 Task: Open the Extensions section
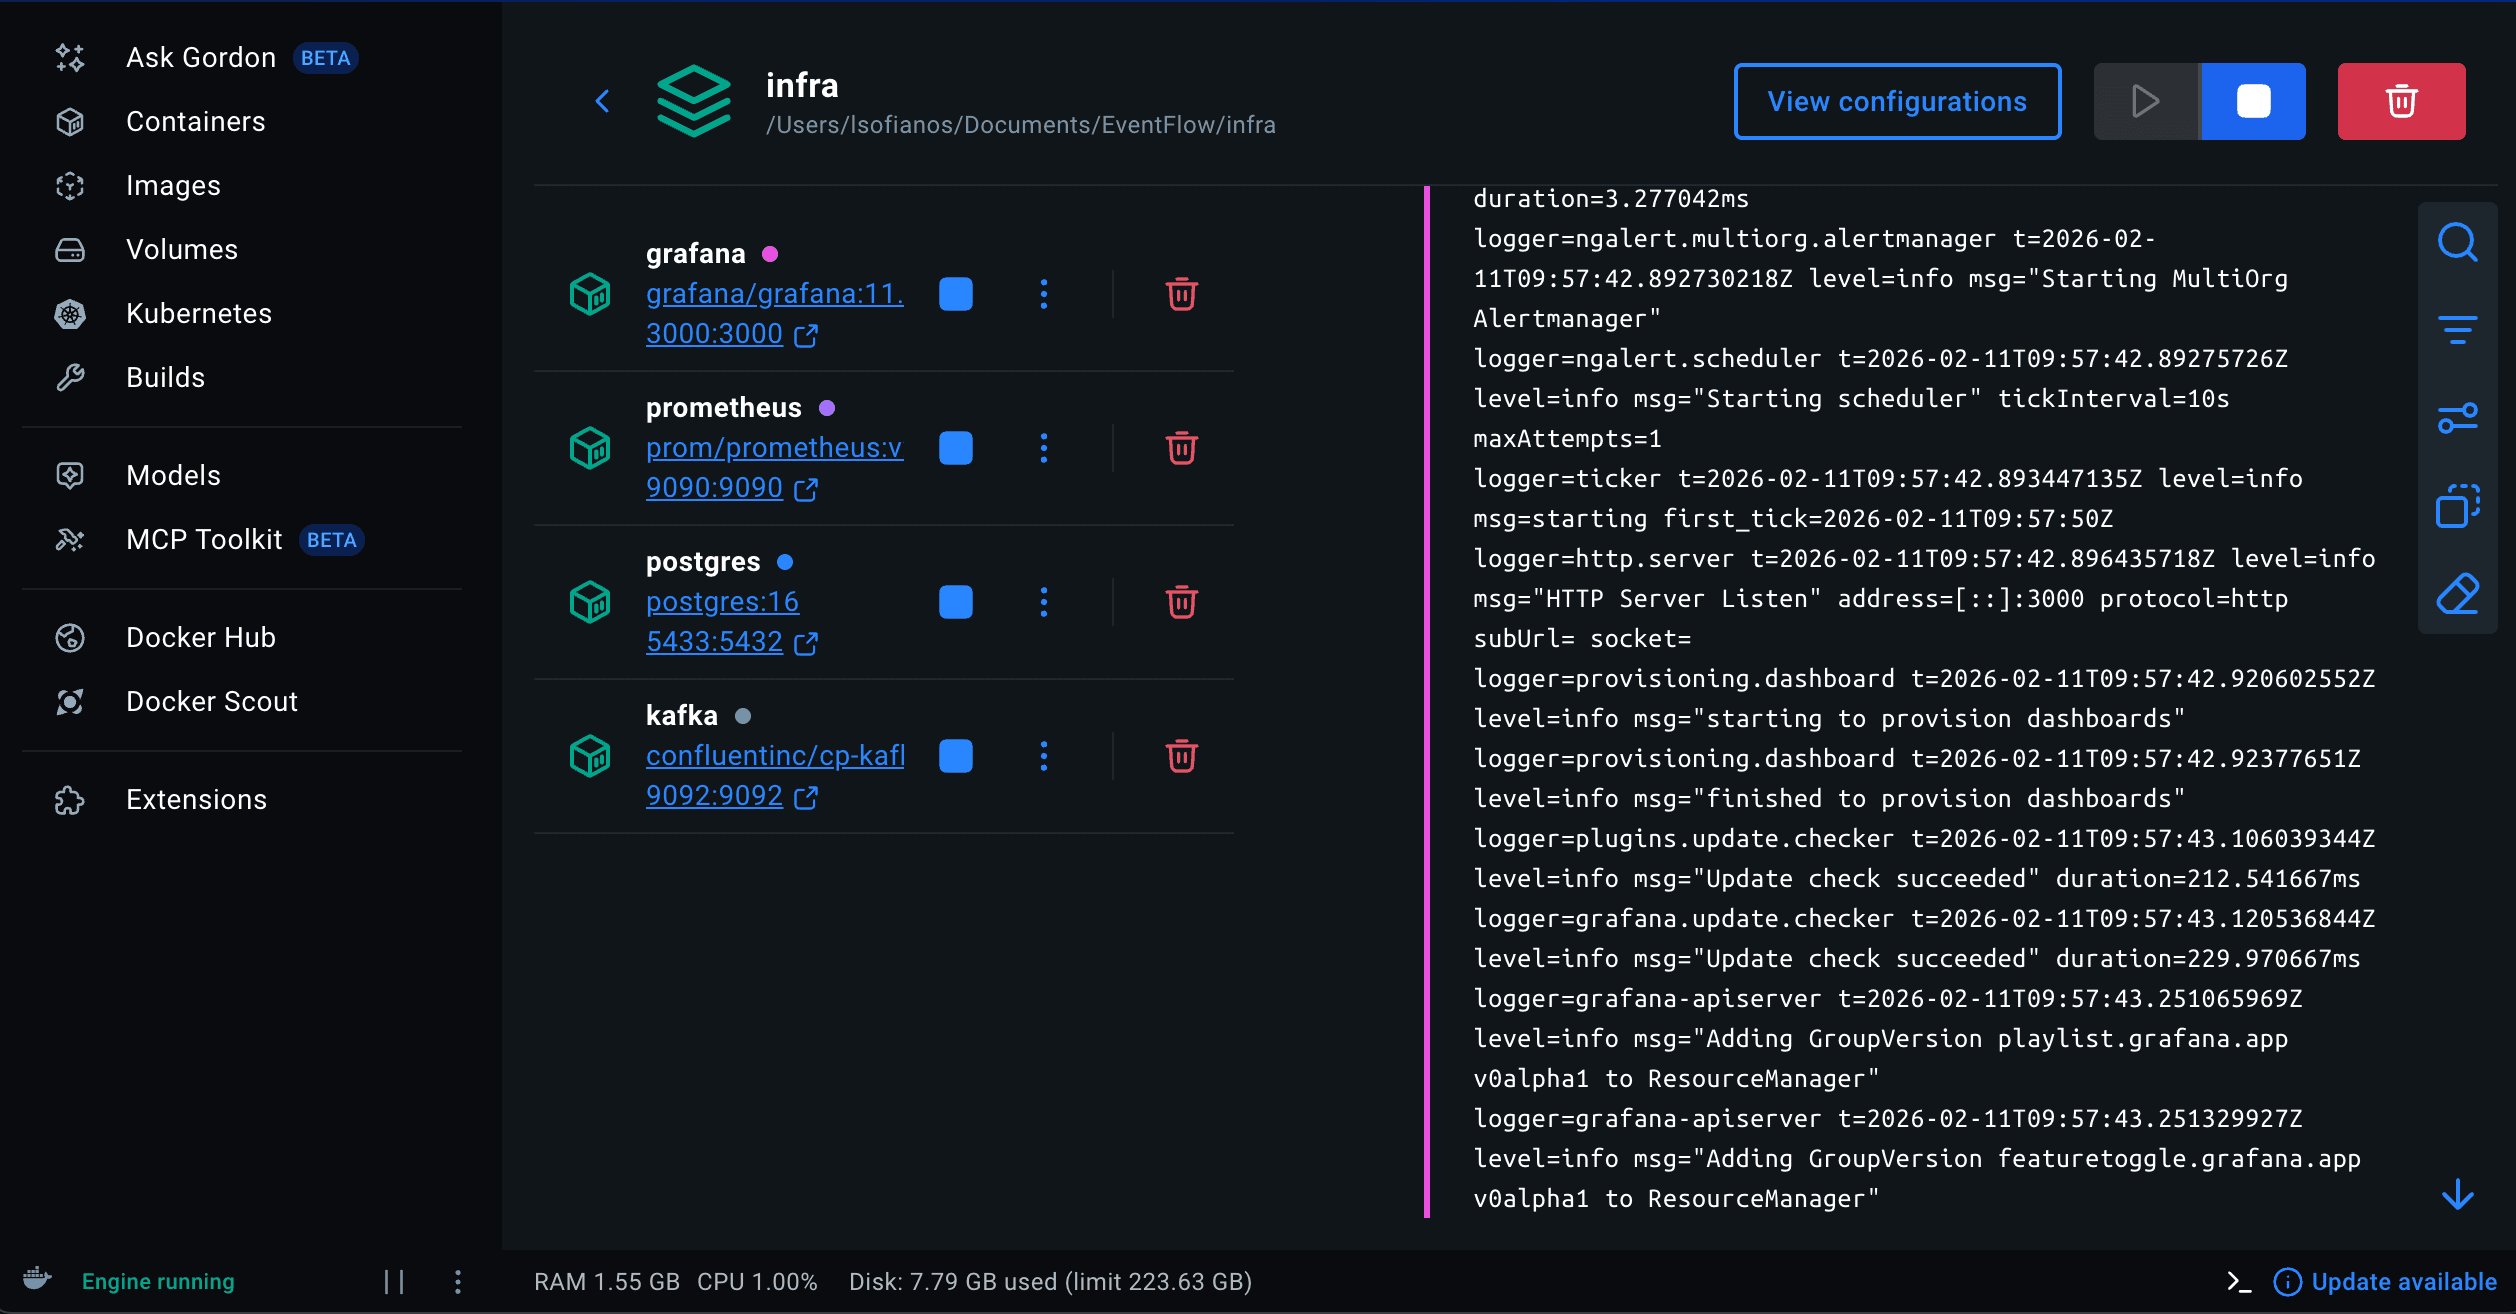(x=196, y=798)
